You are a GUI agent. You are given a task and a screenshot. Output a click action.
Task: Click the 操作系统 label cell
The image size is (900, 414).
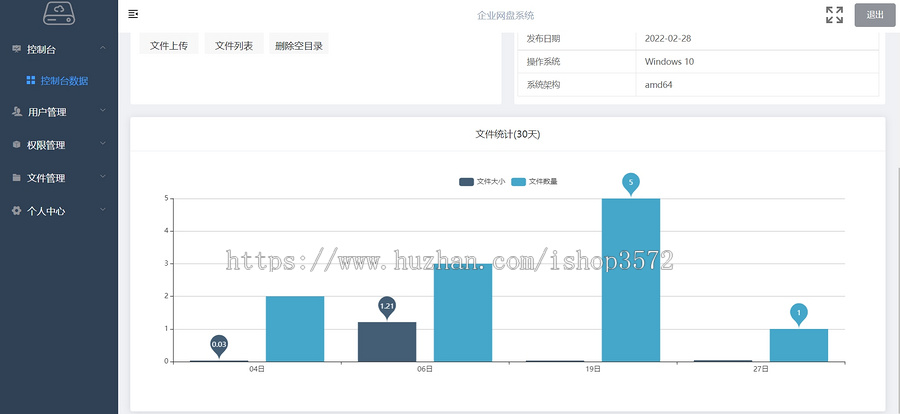577,61
